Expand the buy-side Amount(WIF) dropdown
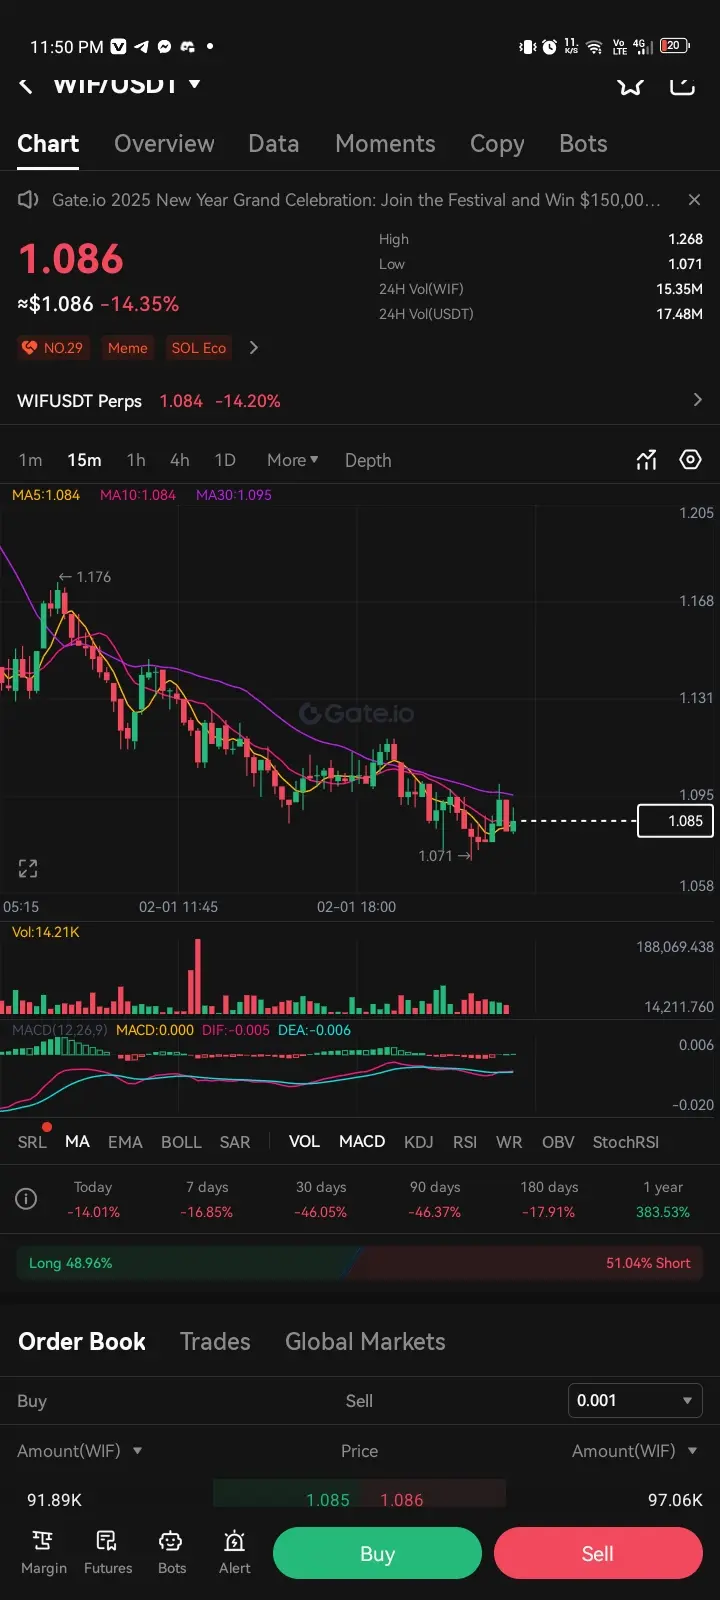 [x=80, y=1451]
